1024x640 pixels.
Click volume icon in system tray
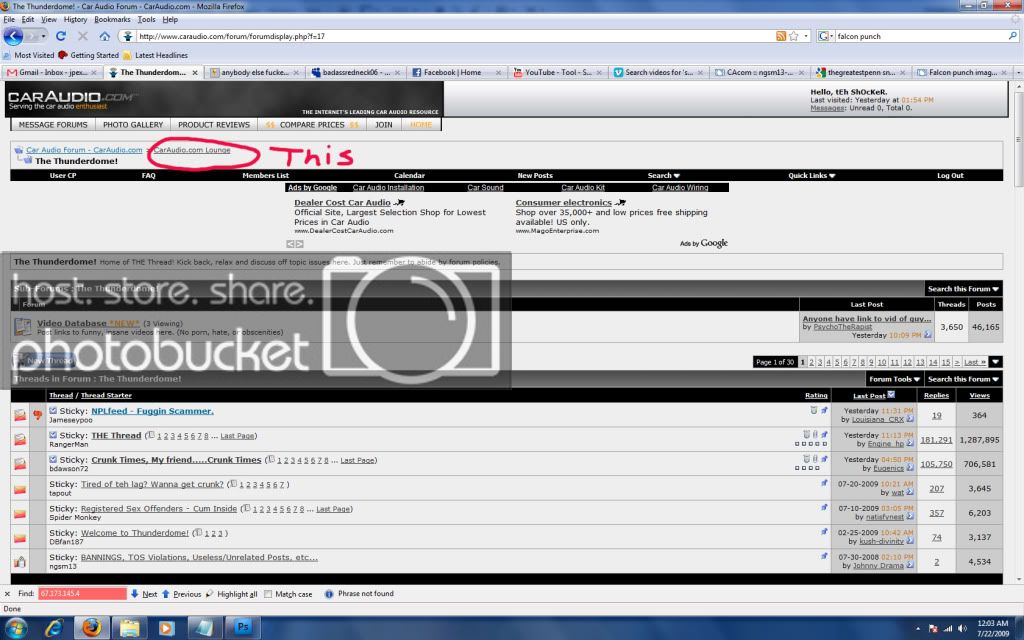962,628
